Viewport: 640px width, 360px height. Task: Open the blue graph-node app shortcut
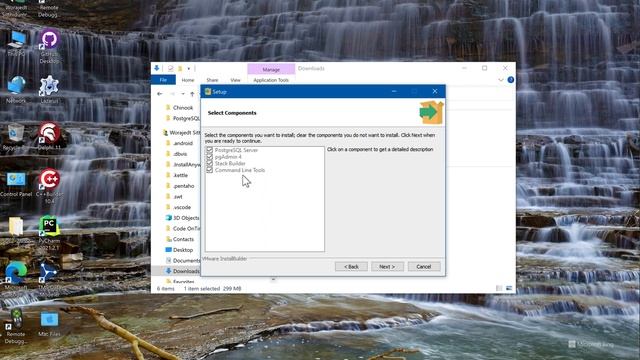[49, 273]
